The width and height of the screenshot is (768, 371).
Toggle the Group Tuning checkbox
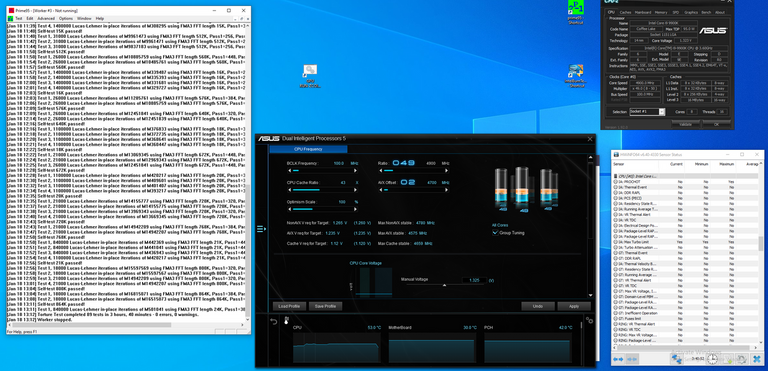(x=495, y=233)
